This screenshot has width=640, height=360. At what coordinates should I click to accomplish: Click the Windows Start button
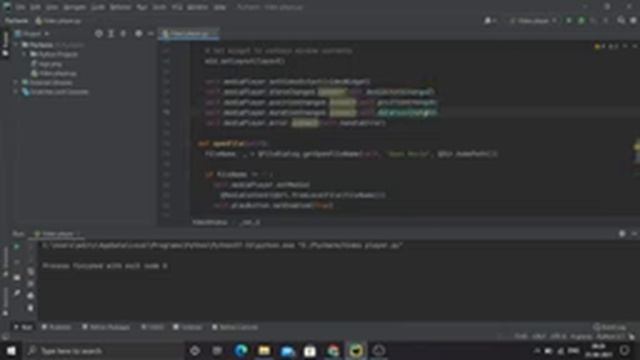point(11,351)
